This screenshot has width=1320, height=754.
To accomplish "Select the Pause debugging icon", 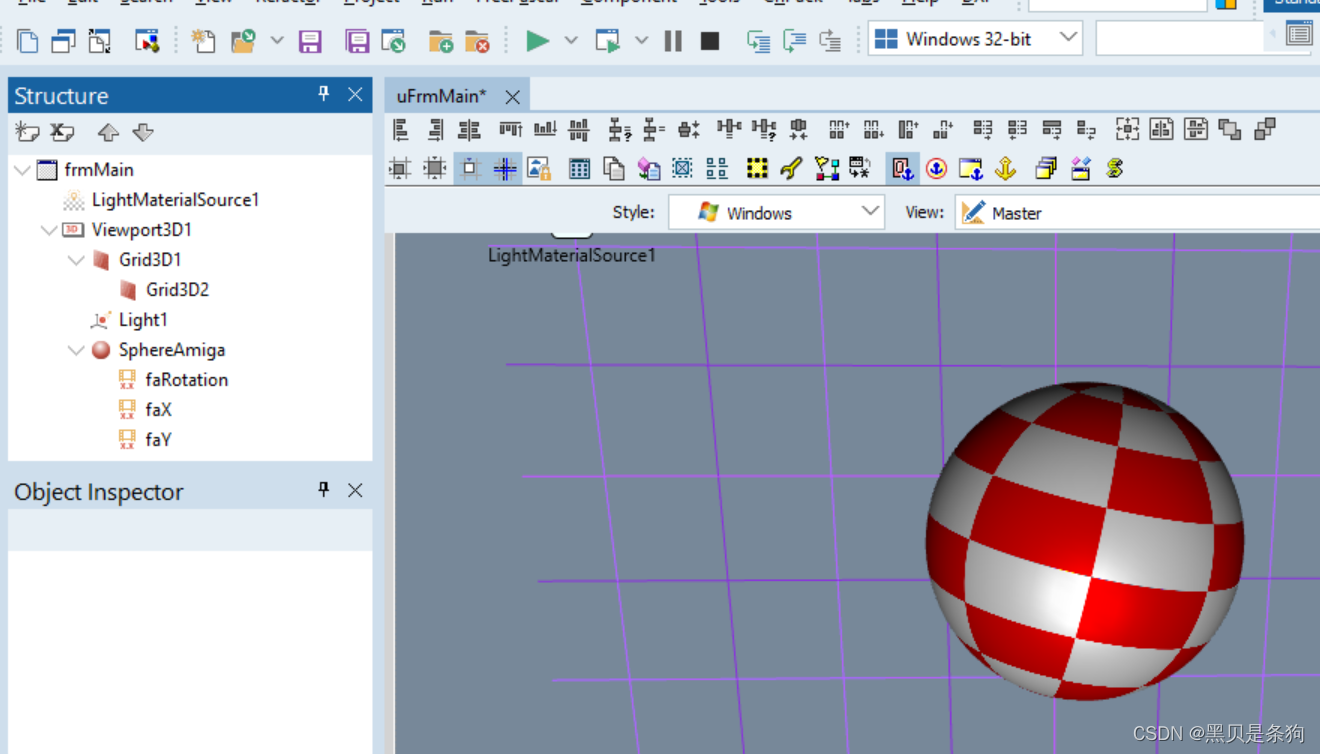I will click(x=672, y=41).
